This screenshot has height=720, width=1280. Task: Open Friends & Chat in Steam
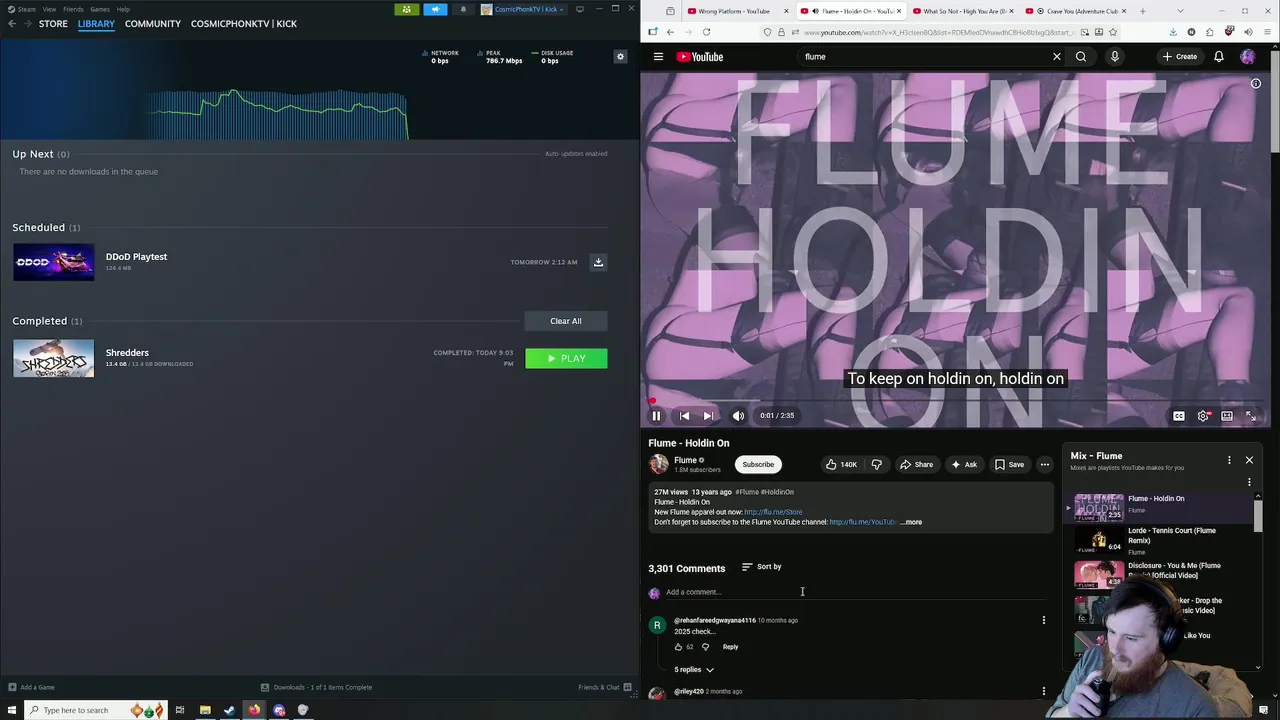pyautogui.click(x=604, y=687)
